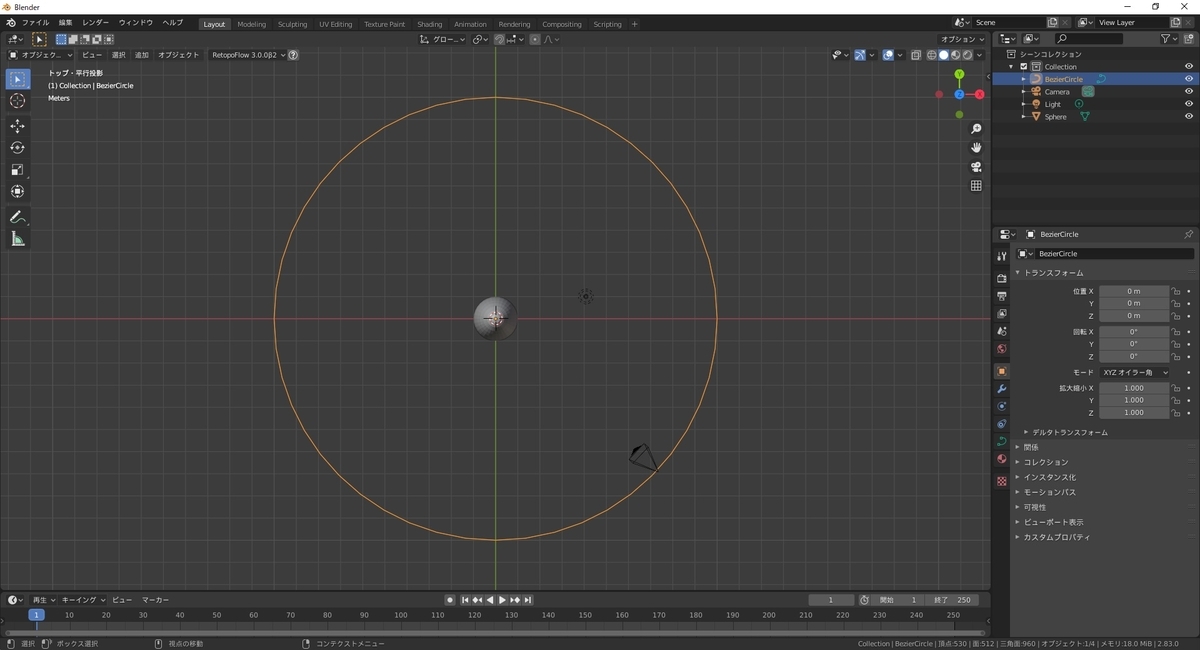Open the timeline キーイング menu

coord(82,600)
